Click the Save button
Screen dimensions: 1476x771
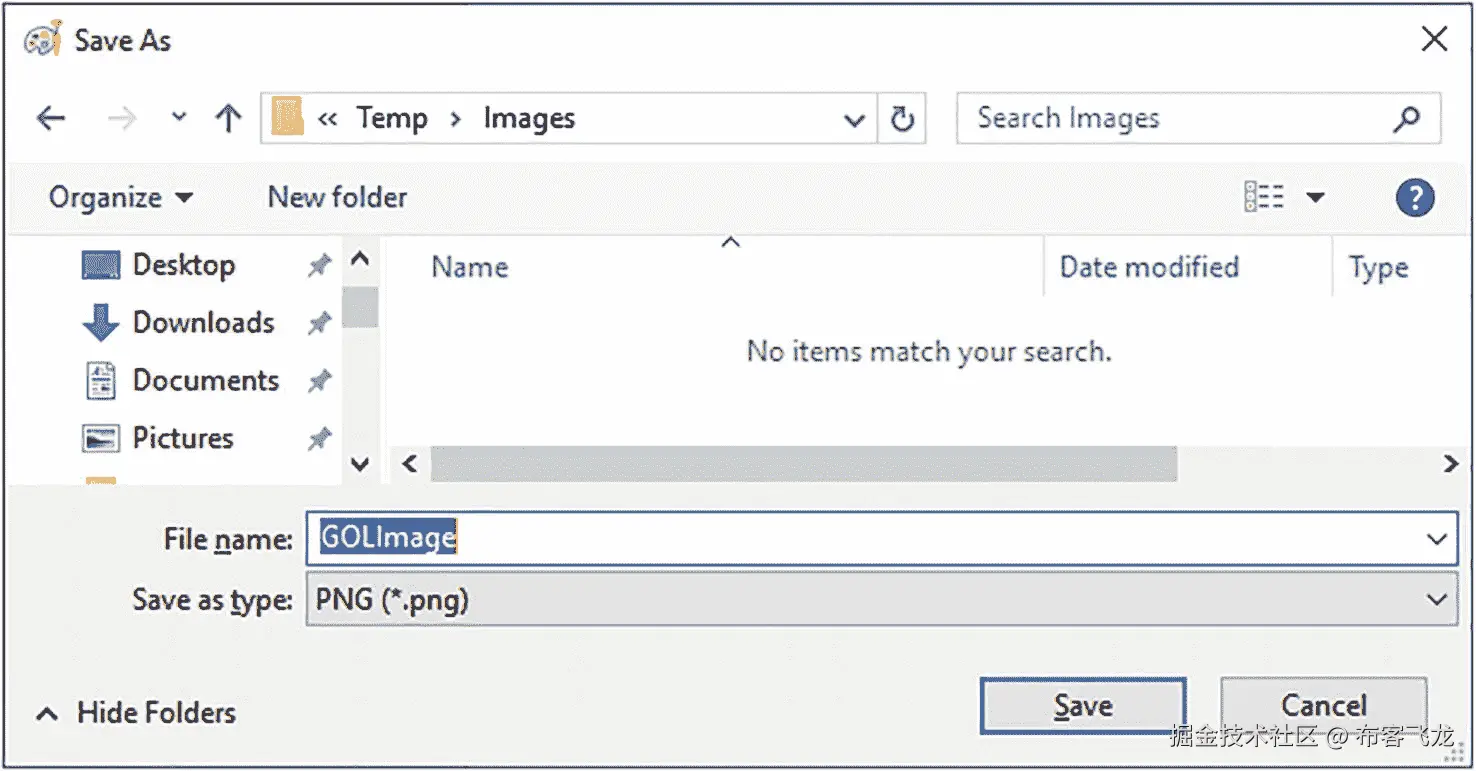1082,704
